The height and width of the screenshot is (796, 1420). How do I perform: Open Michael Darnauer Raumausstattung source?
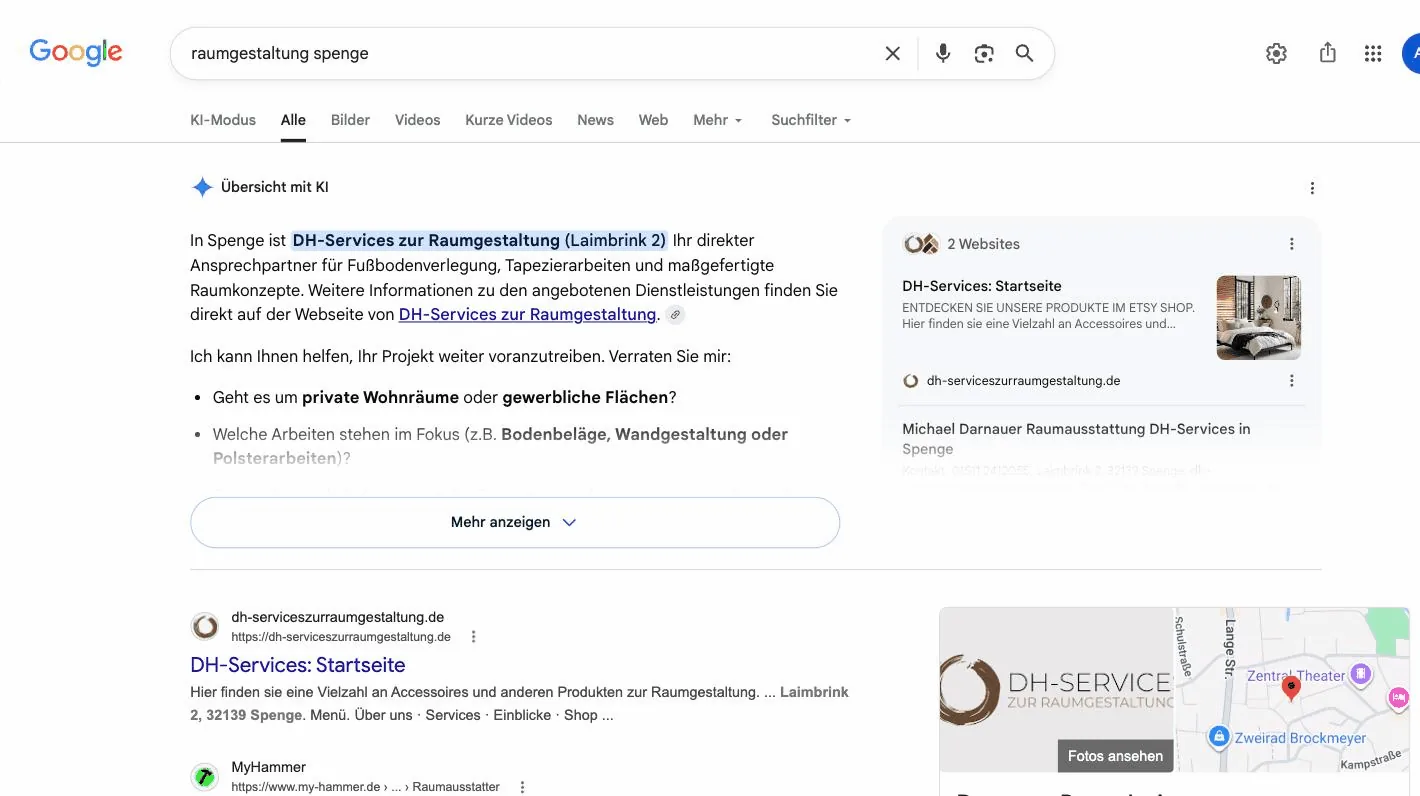[1076, 439]
